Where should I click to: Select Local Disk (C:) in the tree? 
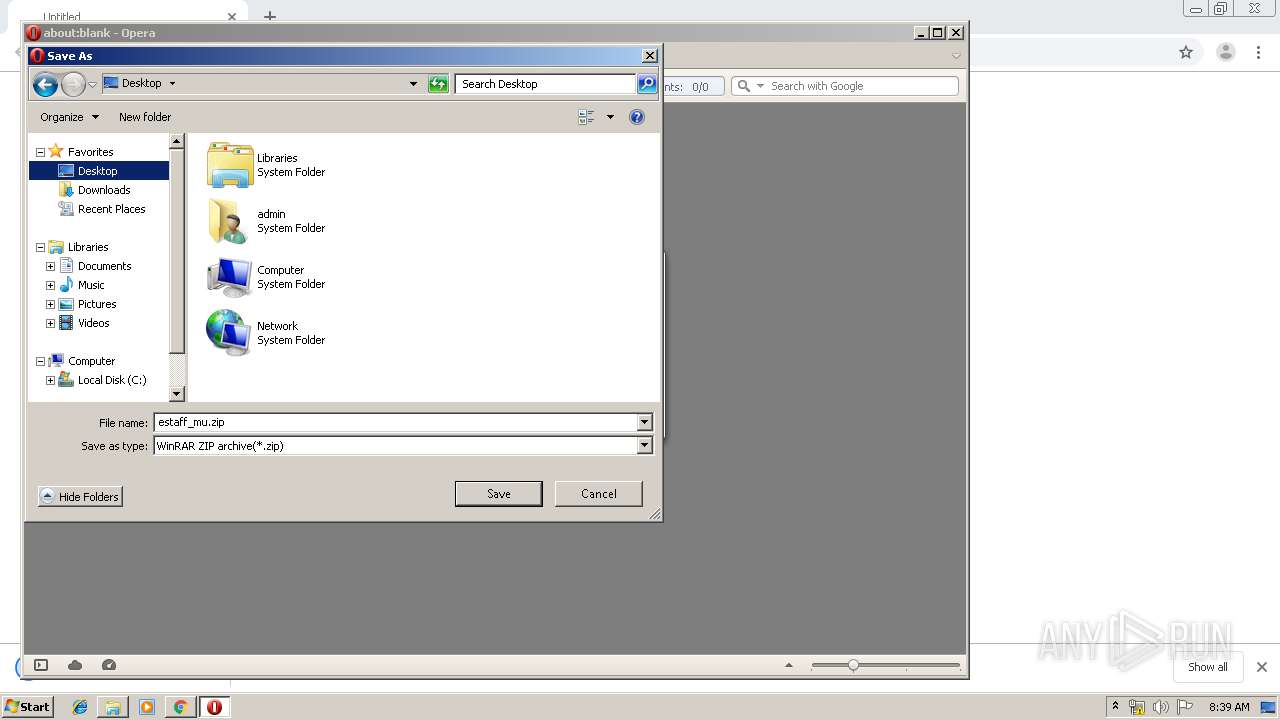102,380
